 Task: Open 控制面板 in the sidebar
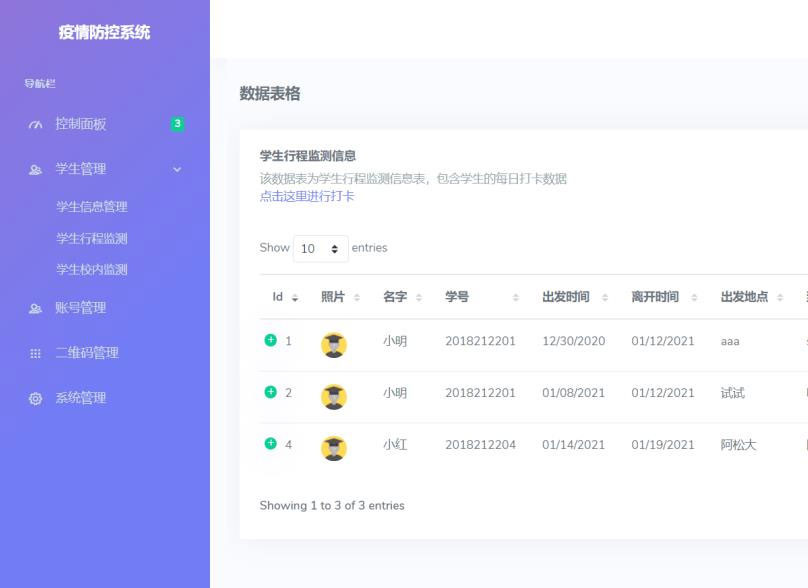(x=81, y=124)
